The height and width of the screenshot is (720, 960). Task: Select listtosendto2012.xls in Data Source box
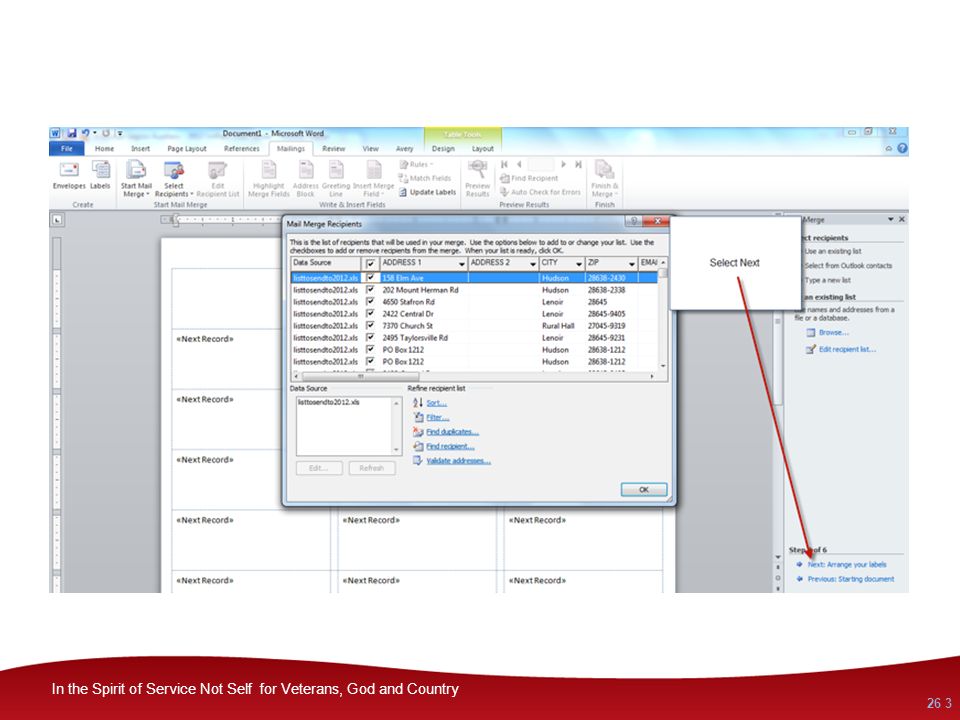tap(328, 402)
